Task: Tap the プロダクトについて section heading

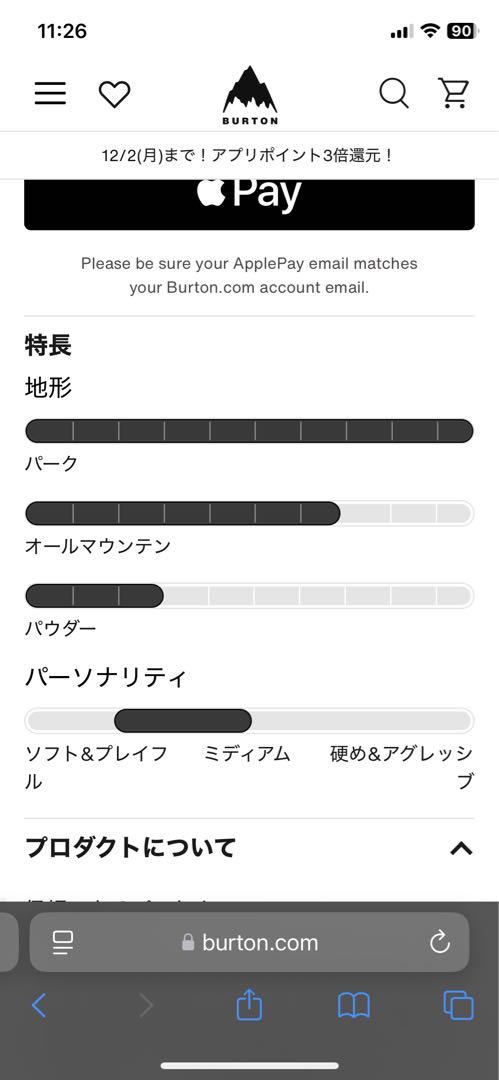Action: pos(131,848)
